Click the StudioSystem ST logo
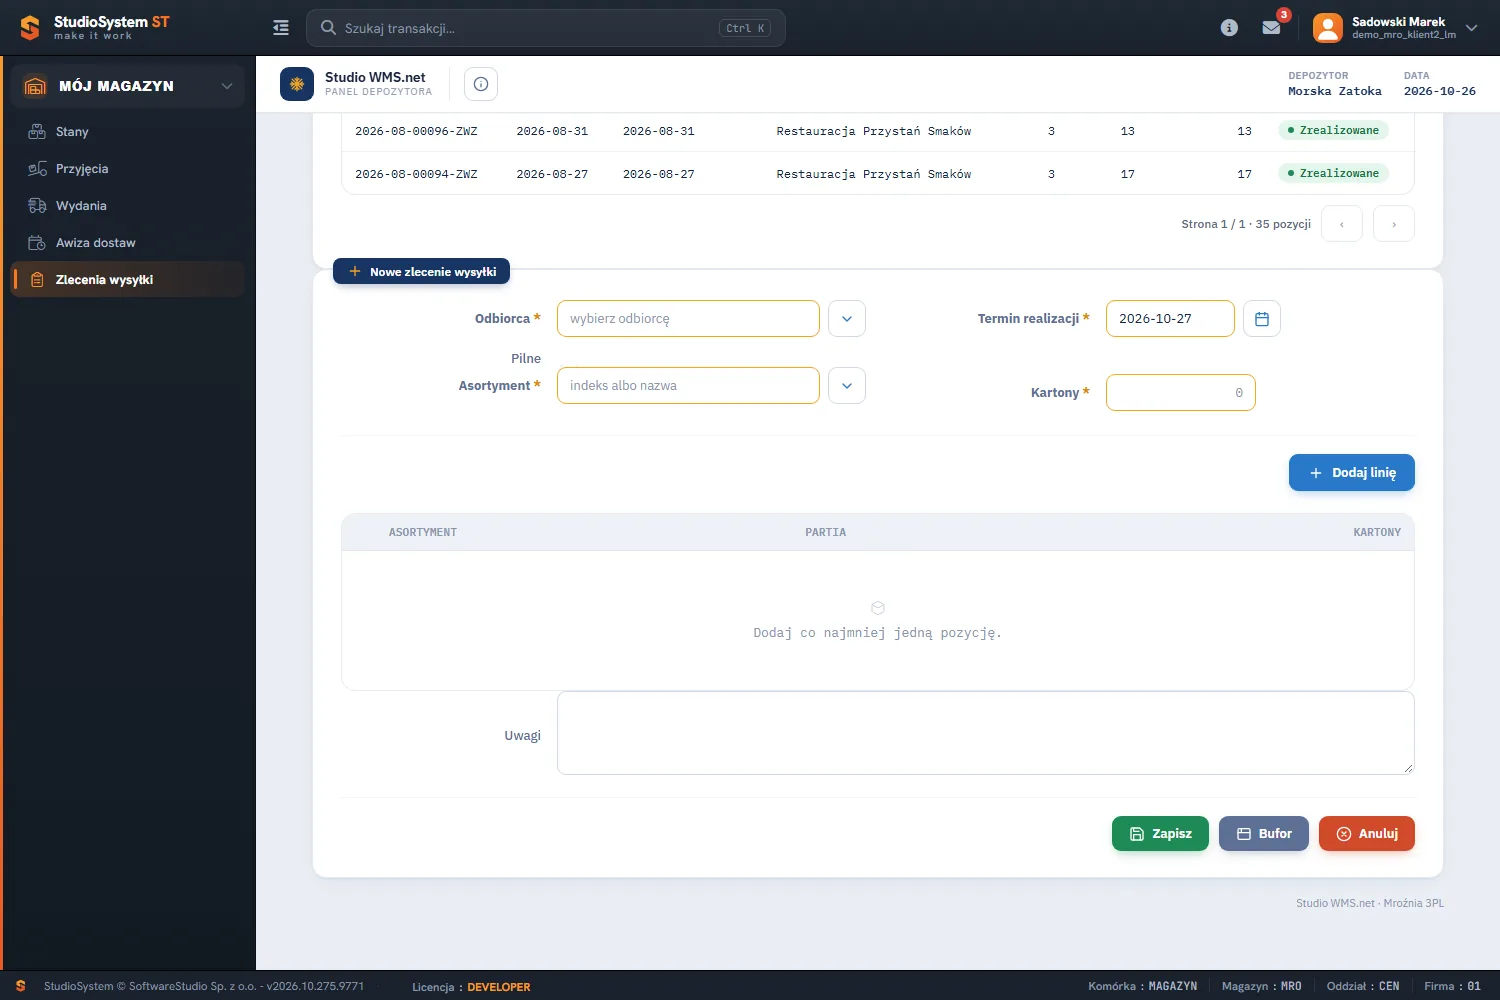The image size is (1500, 1000). (x=96, y=28)
